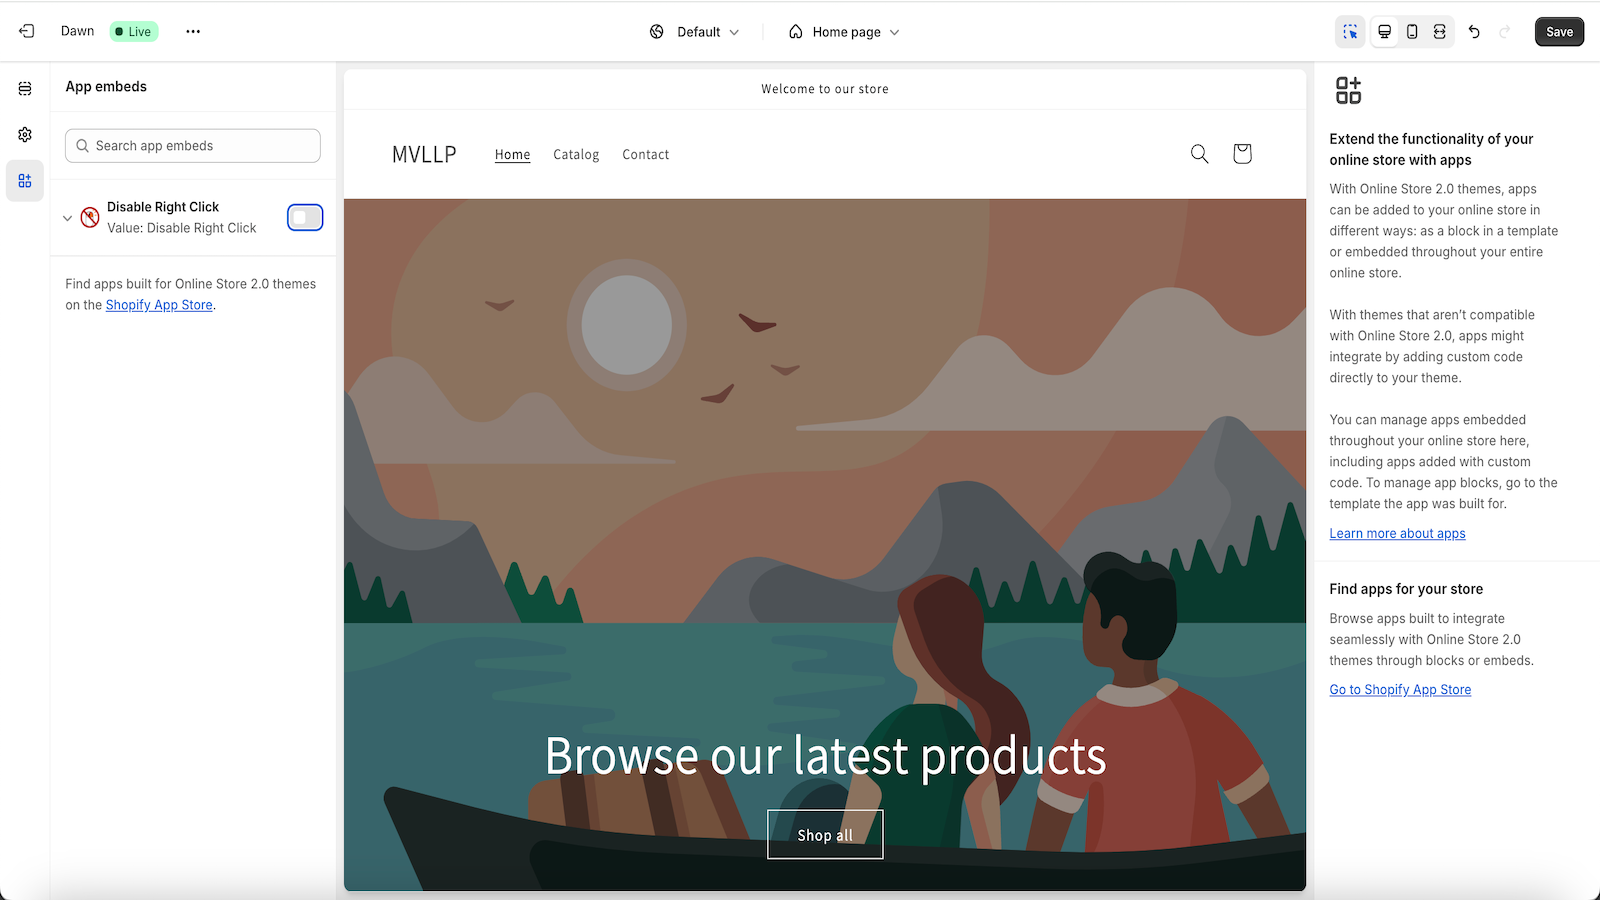Open the Home page template dropdown
Screen dimensions: 1600x900
(844, 32)
